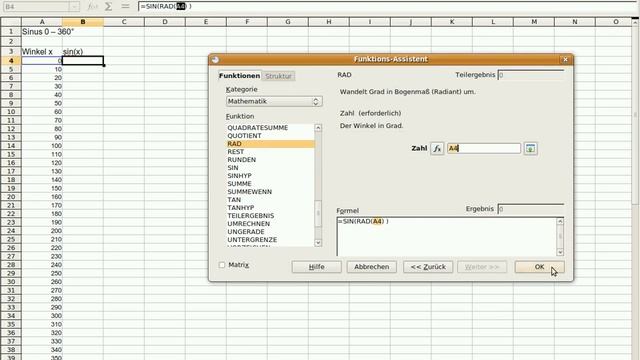Click the << Zurück button

point(428,267)
